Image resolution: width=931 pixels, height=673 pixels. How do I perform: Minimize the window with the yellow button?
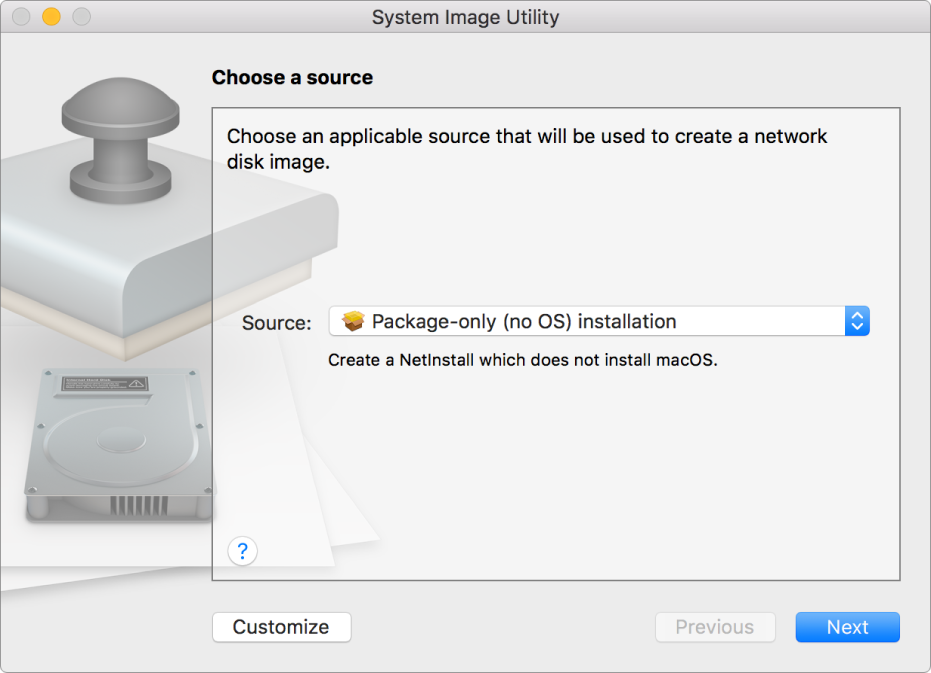pos(51,17)
